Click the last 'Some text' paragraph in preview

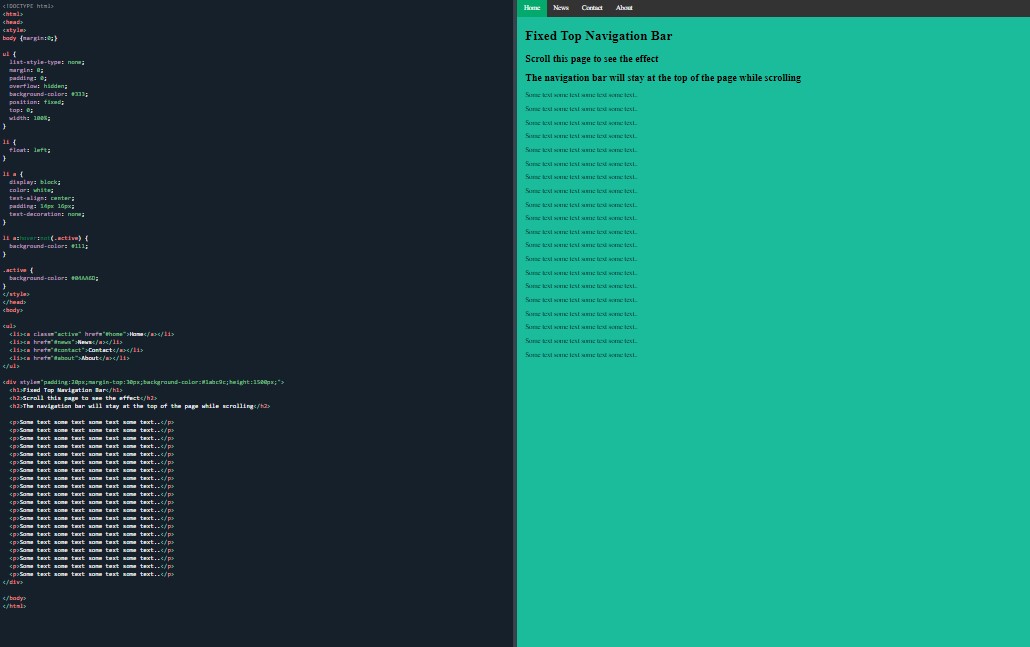tap(580, 355)
